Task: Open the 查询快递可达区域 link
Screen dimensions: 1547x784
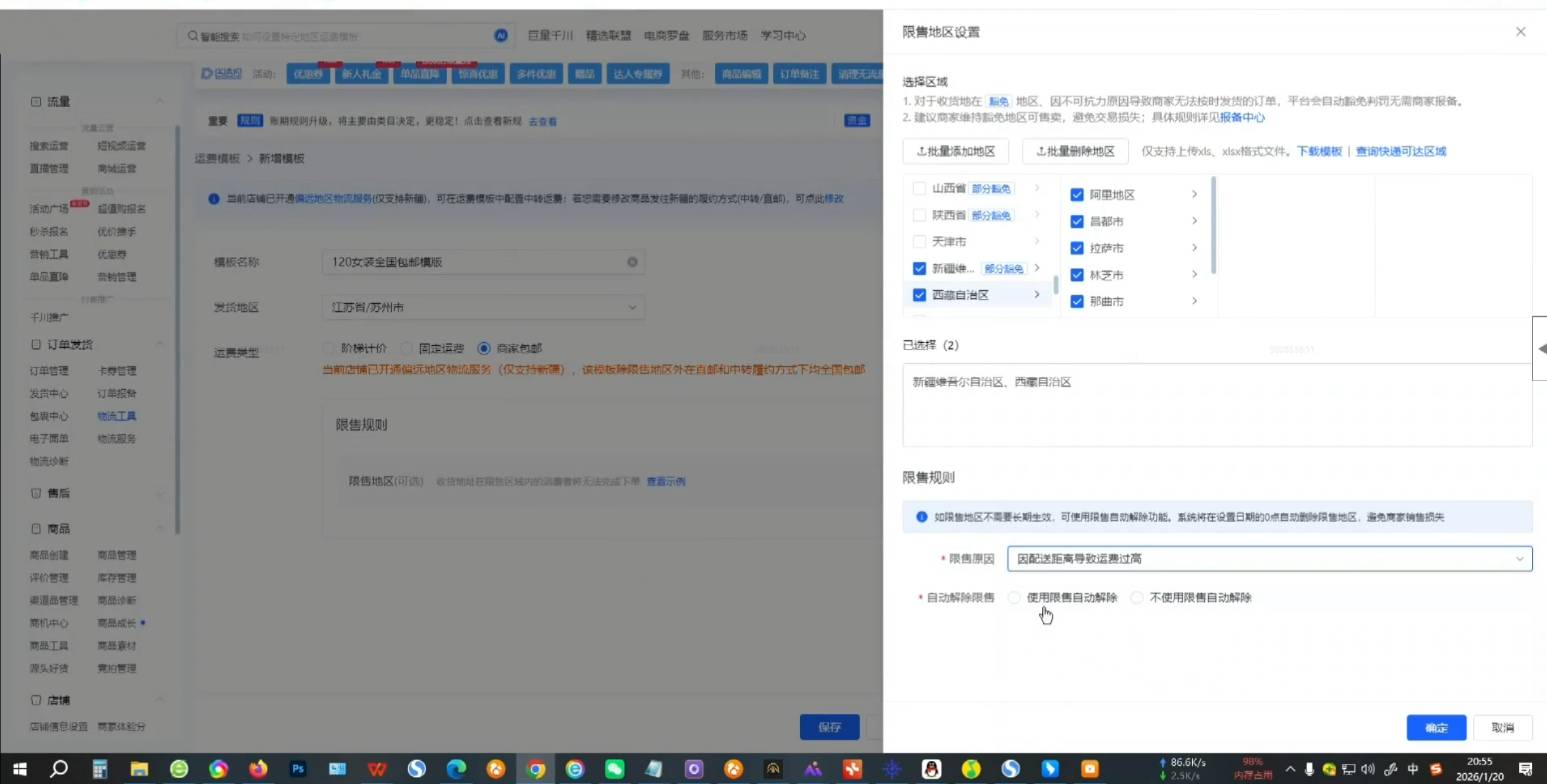Action: coord(1401,152)
